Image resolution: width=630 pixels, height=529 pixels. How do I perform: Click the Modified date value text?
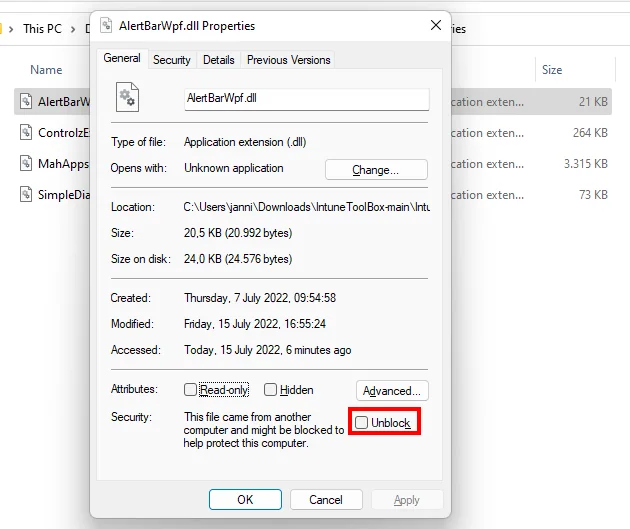tap(255, 324)
